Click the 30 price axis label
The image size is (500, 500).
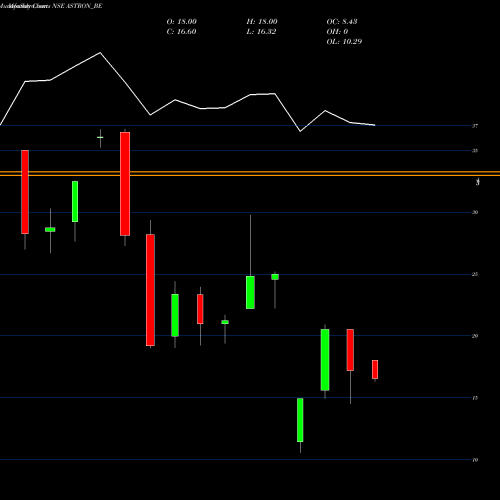click(475, 212)
